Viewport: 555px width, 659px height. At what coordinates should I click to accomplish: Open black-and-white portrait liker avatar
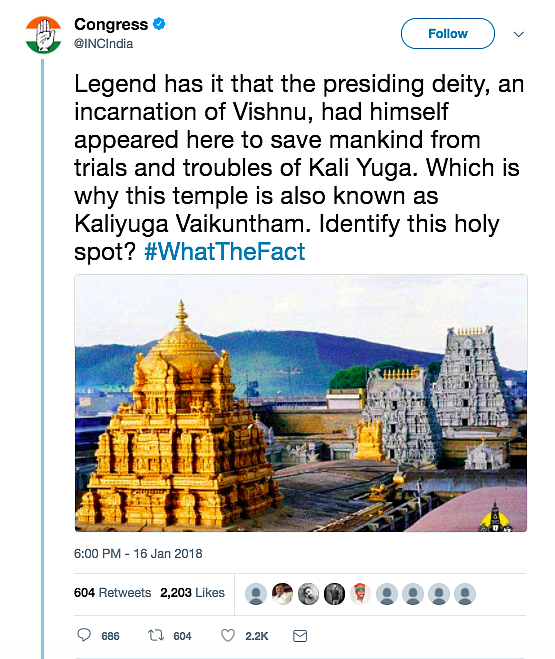(x=308, y=594)
